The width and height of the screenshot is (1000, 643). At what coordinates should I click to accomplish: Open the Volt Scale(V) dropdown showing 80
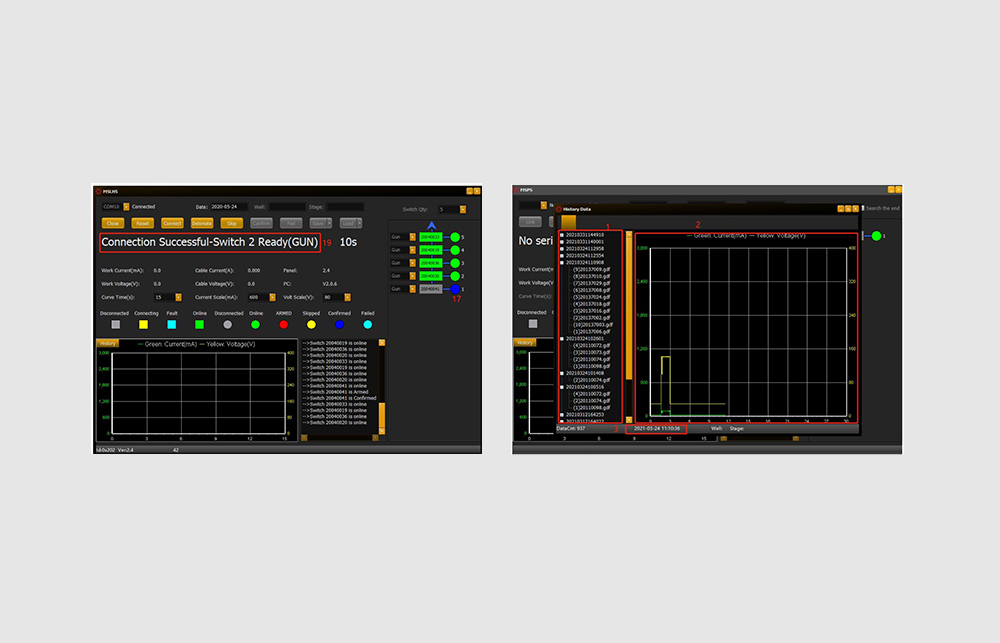pos(347,297)
